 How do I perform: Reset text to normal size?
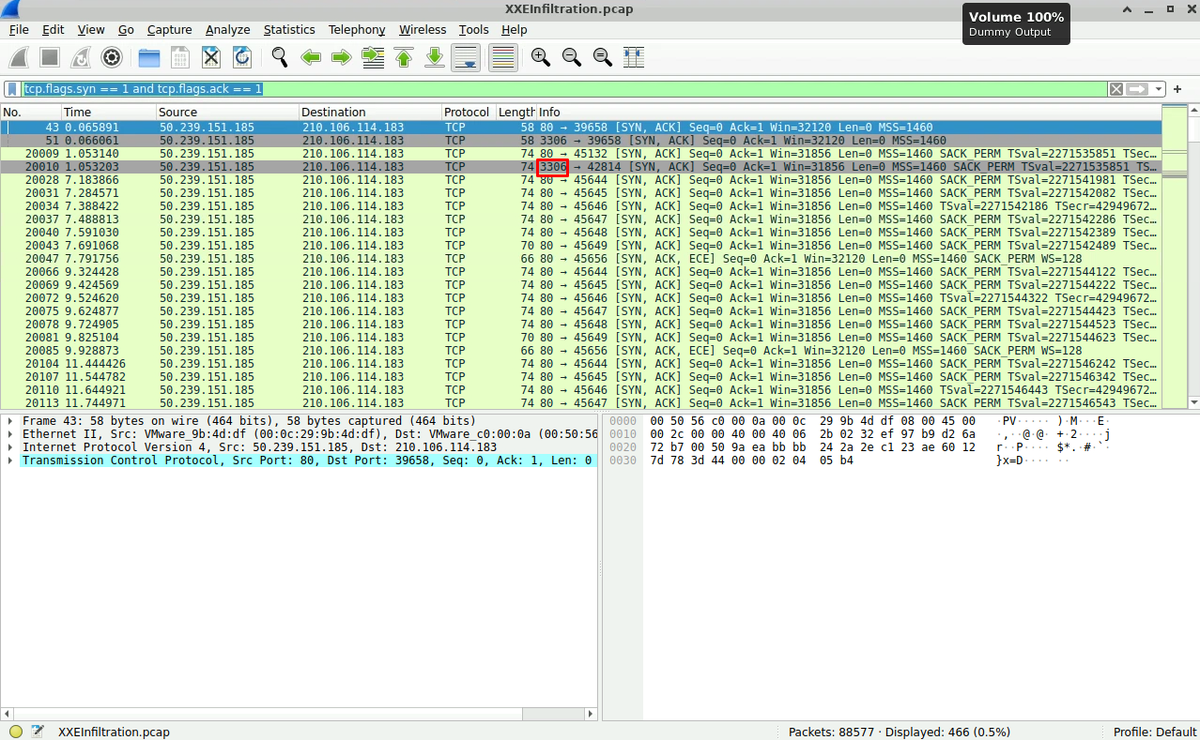click(603, 58)
